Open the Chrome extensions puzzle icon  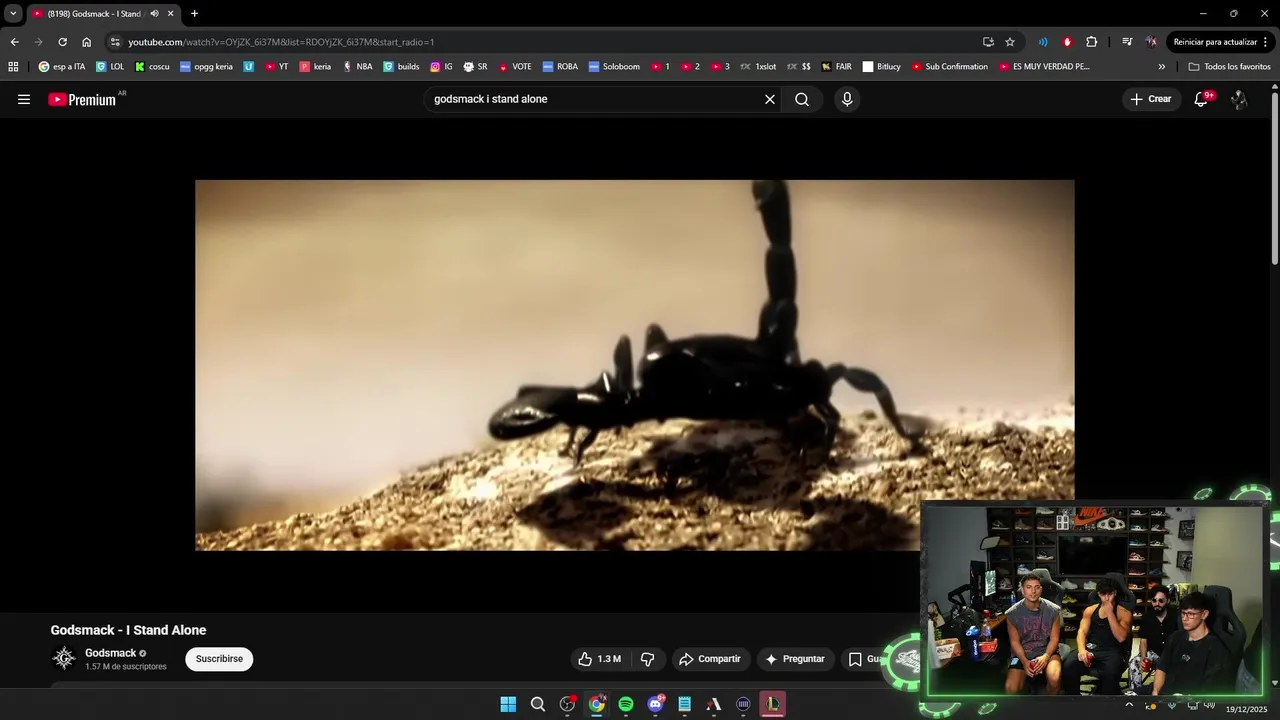click(1091, 42)
